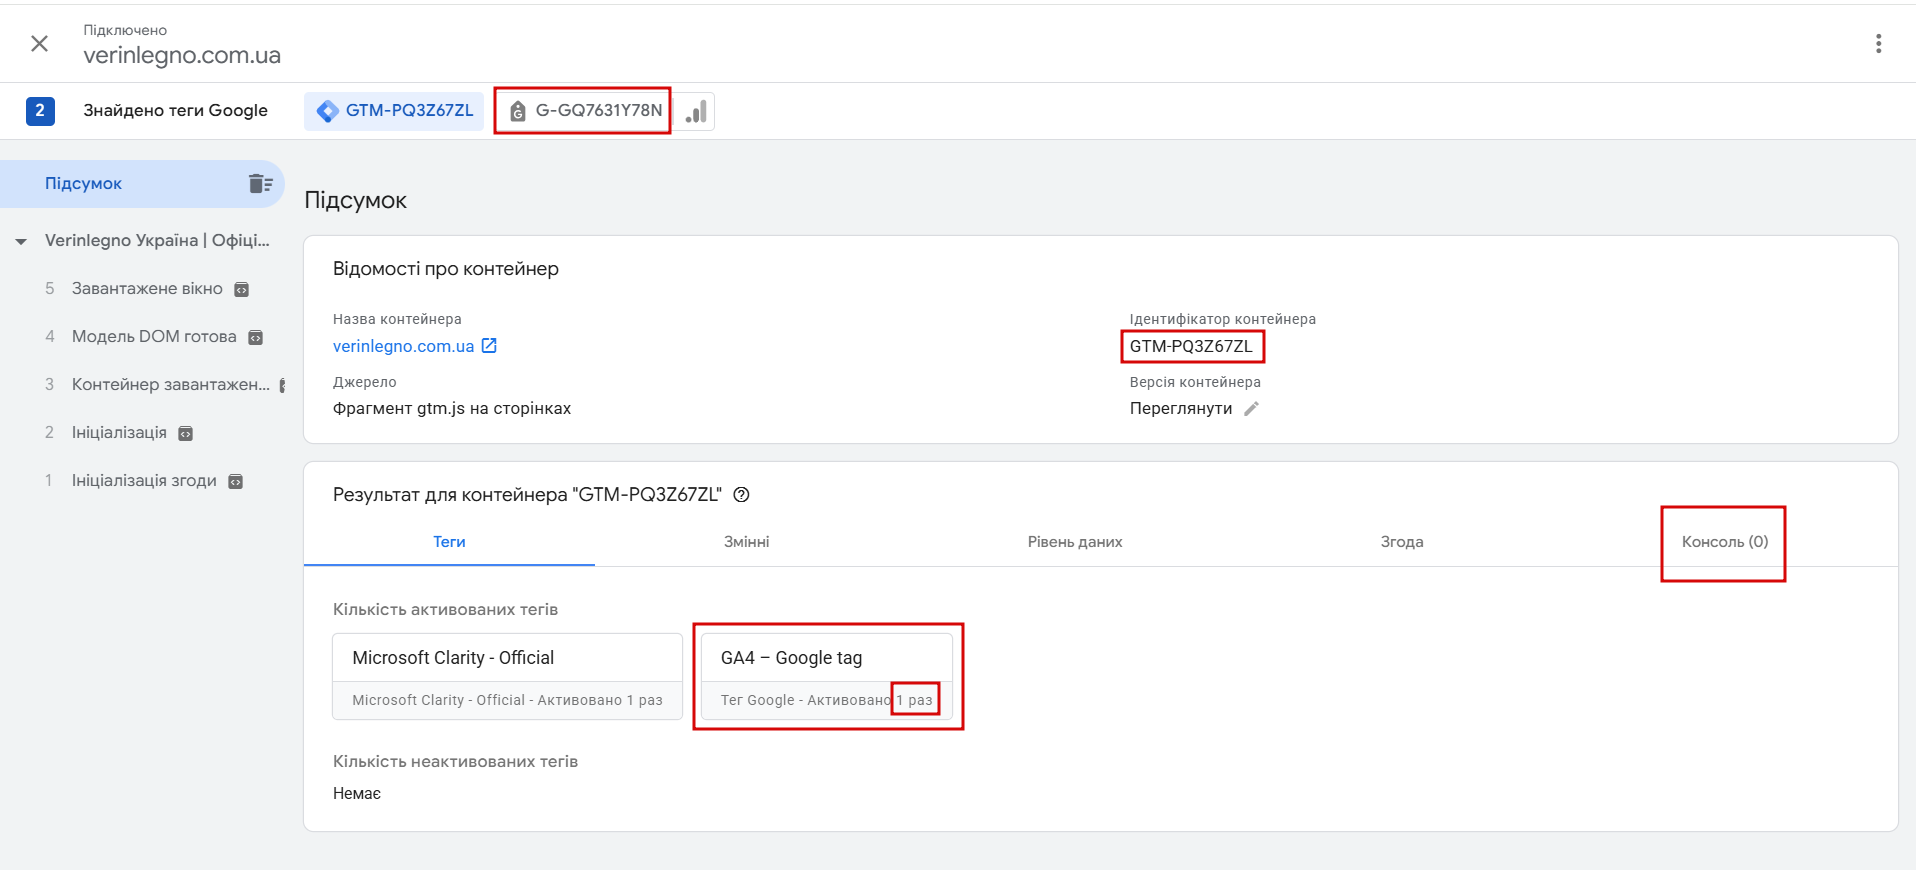The image size is (1916, 870).
Task: Switch to the Змінні tab
Action: [x=746, y=542]
